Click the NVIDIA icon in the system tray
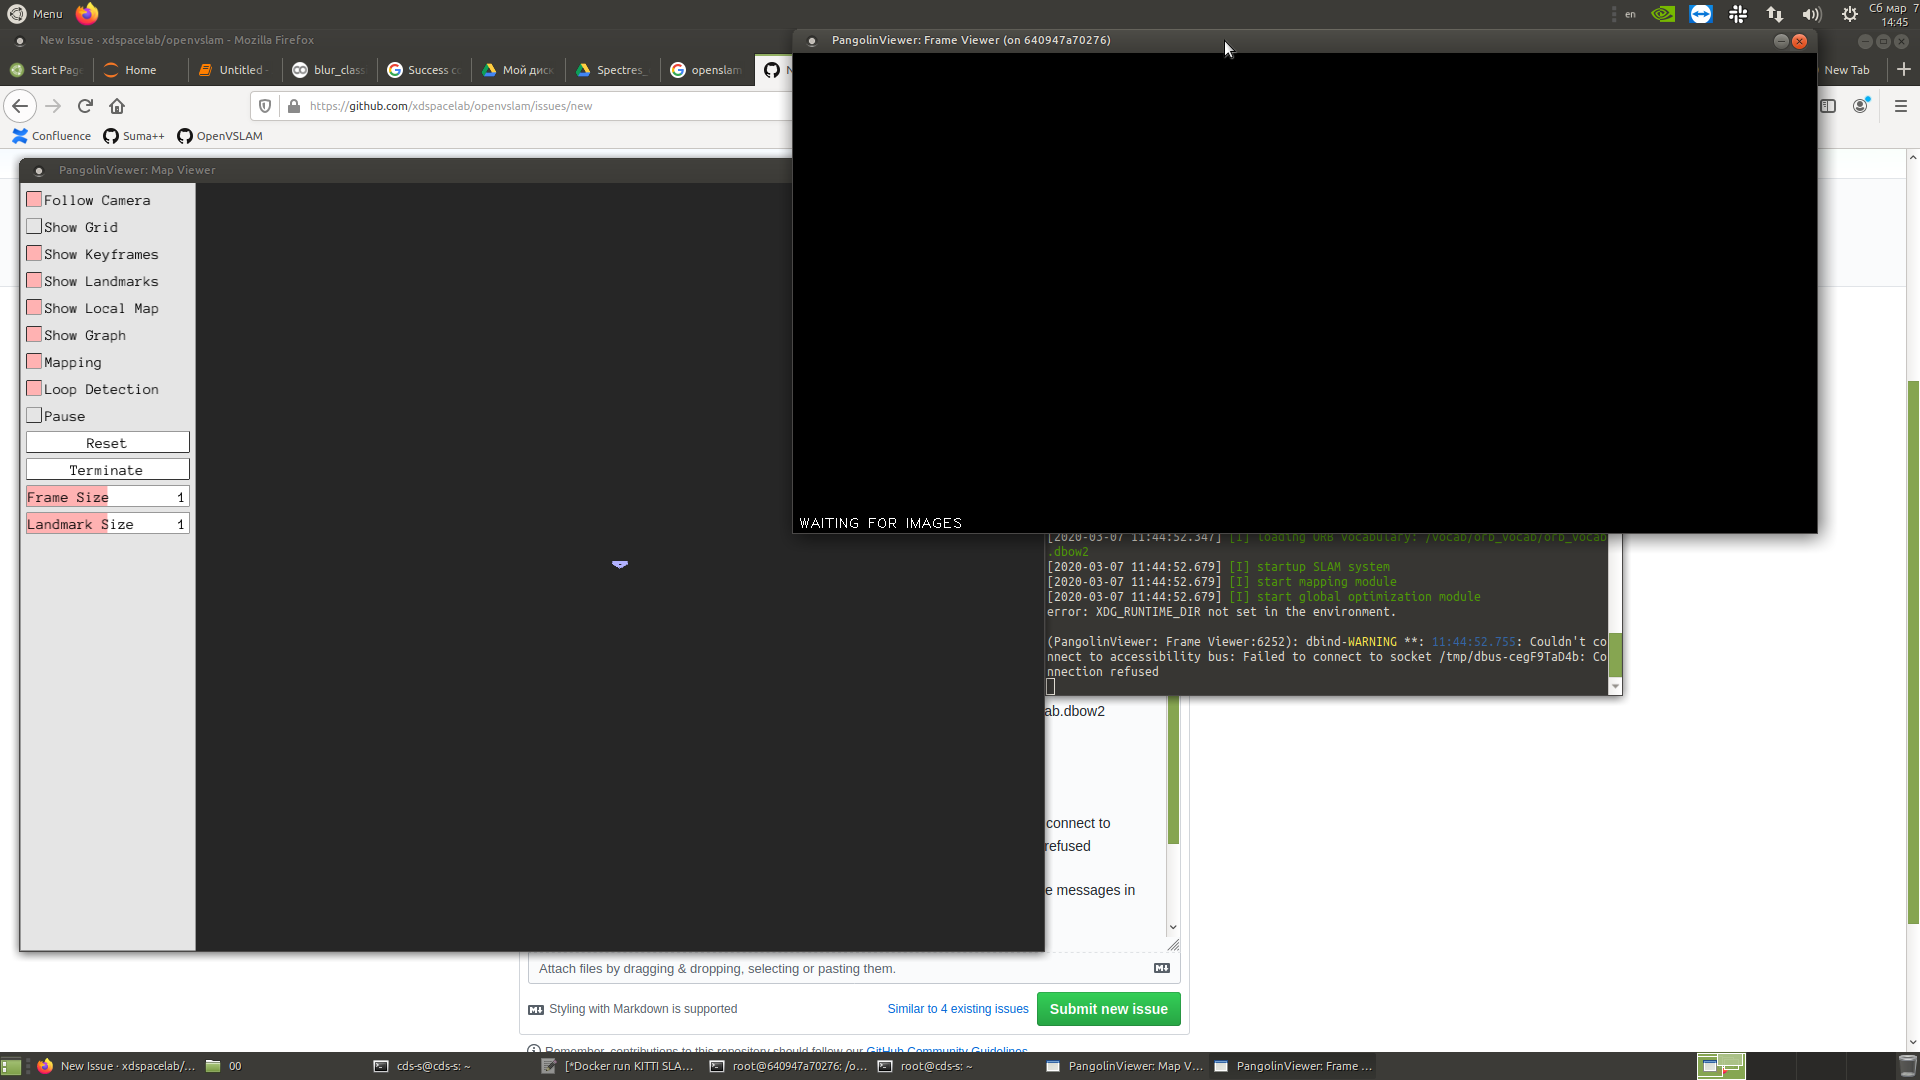 (1663, 14)
